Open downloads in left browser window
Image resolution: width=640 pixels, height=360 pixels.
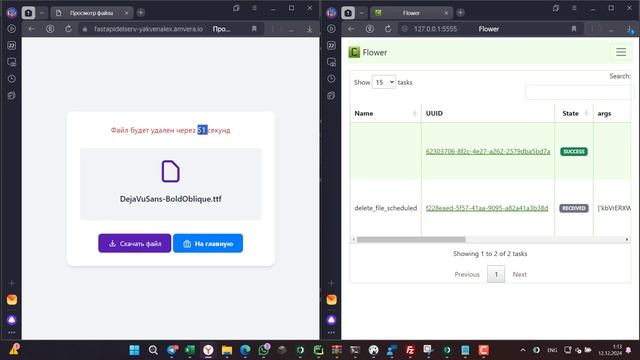(x=309, y=29)
